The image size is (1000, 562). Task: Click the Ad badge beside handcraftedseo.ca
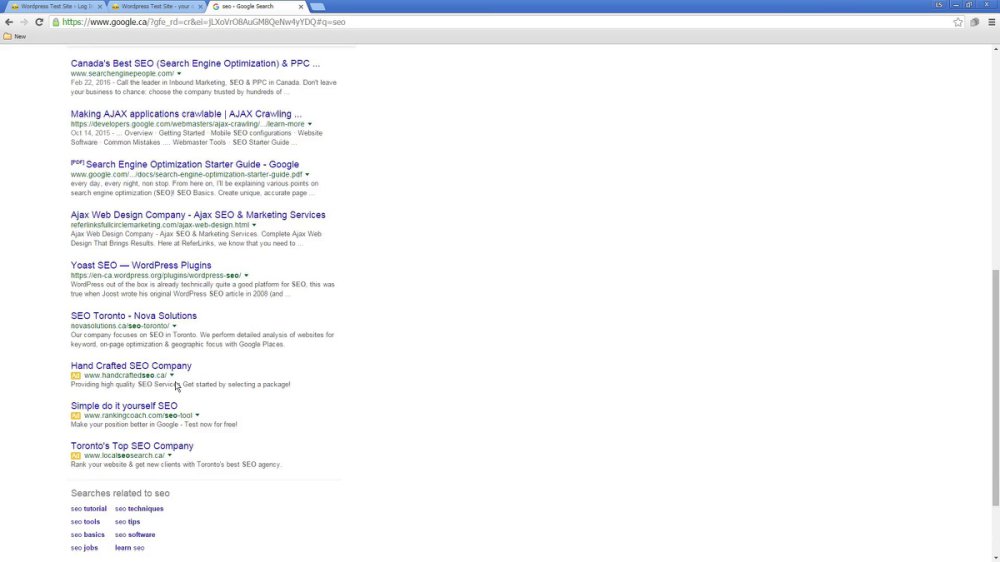(x=75, y=376)
